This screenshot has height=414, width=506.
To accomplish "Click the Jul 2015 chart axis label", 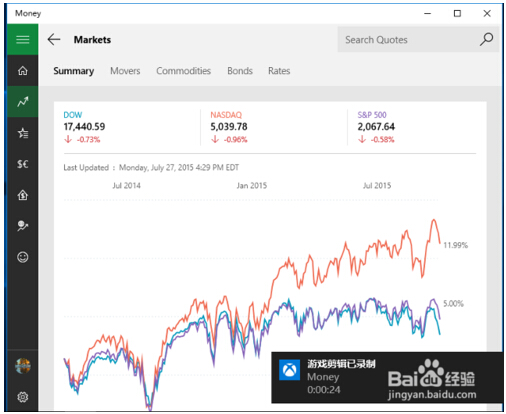I will click(x=377, y=185).
